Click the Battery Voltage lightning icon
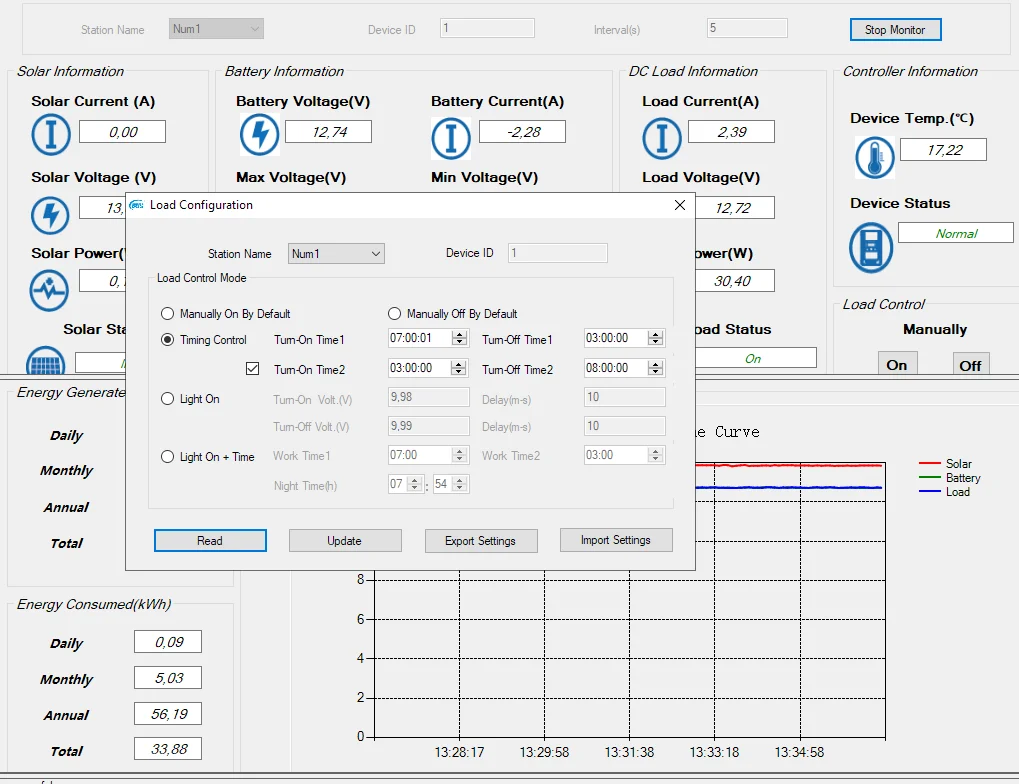 [259, 134]
